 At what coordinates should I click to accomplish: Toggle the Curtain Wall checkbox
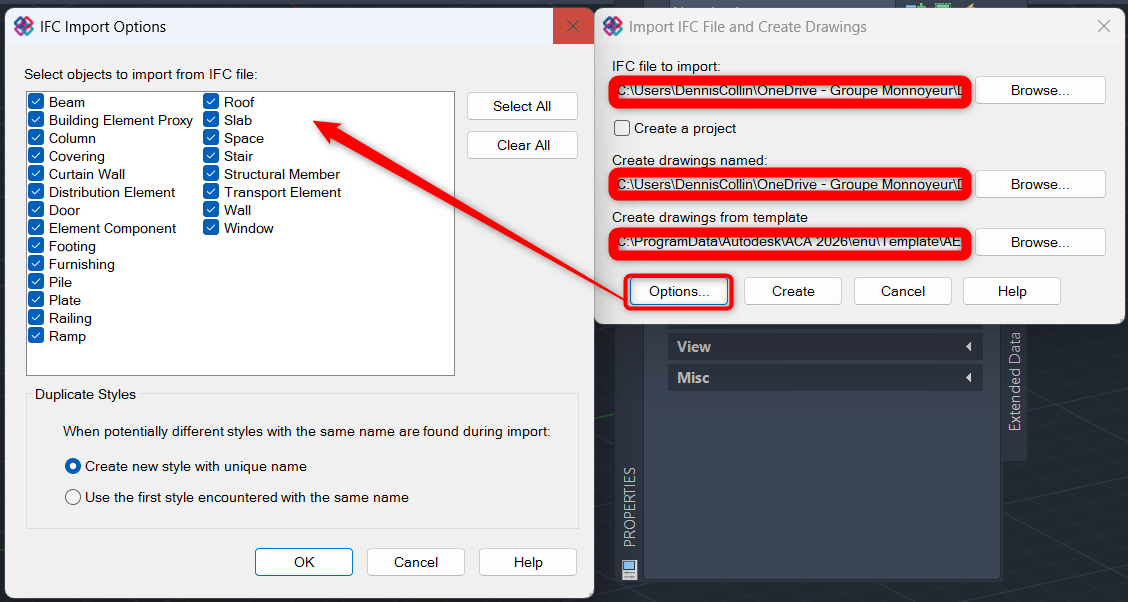coord(36,174)
